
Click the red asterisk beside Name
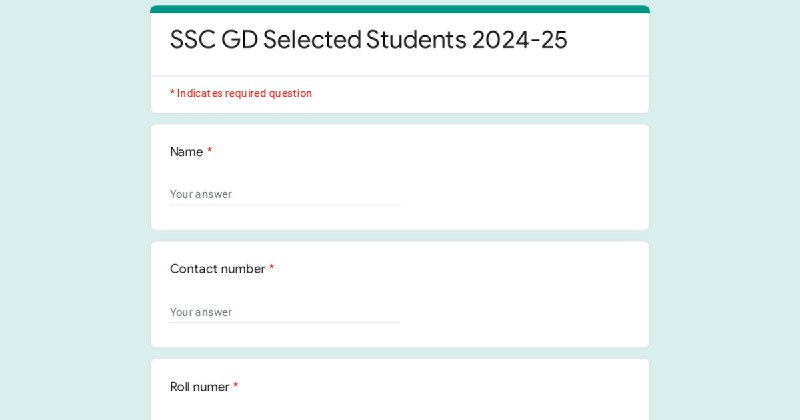tap(209, 151)
